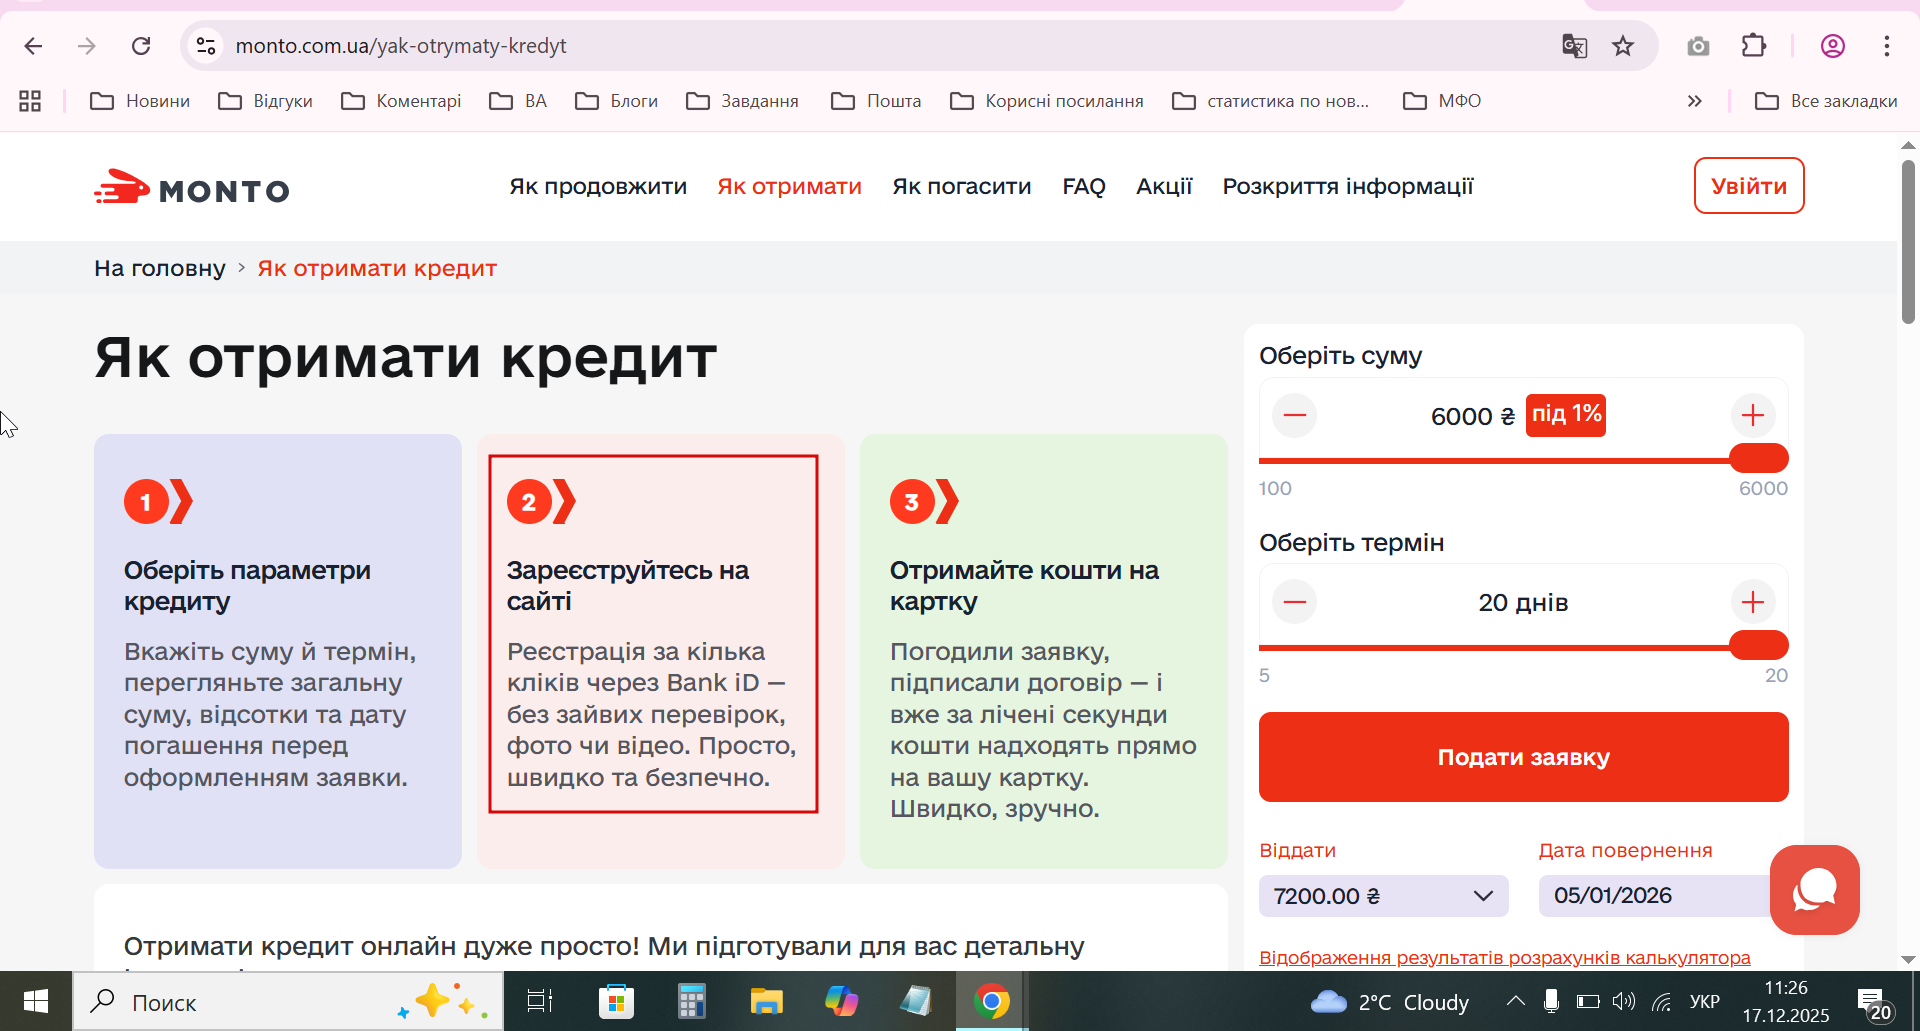Open the volume control
Image resolution: width=1920 pixels, height=1031 pixels.
tap(1623, 1001)
